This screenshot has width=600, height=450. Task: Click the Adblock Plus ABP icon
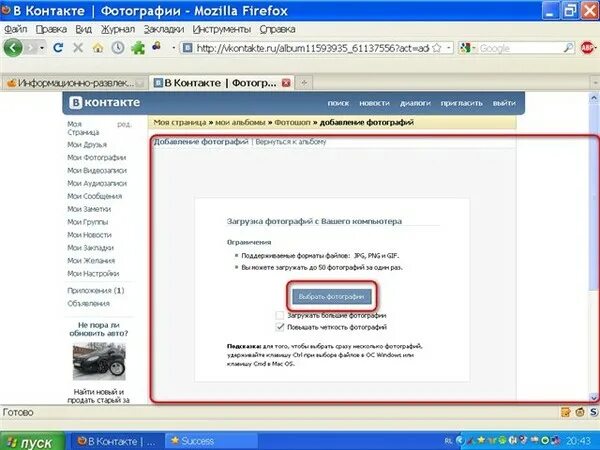tap(587, 48)
